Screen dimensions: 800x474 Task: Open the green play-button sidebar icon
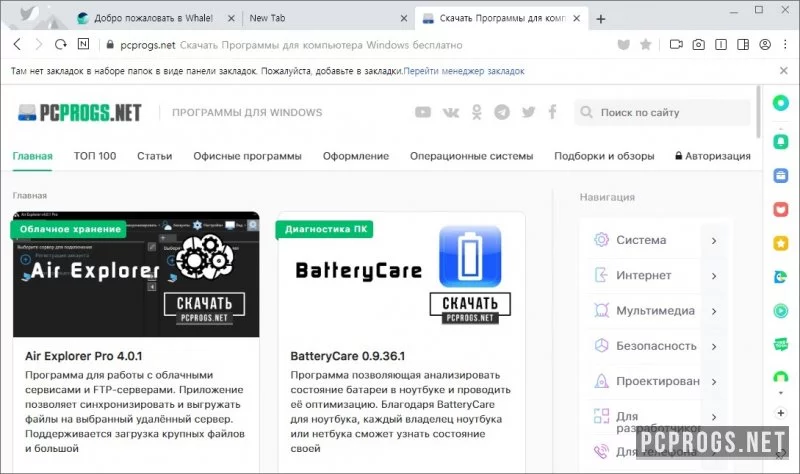781,310
